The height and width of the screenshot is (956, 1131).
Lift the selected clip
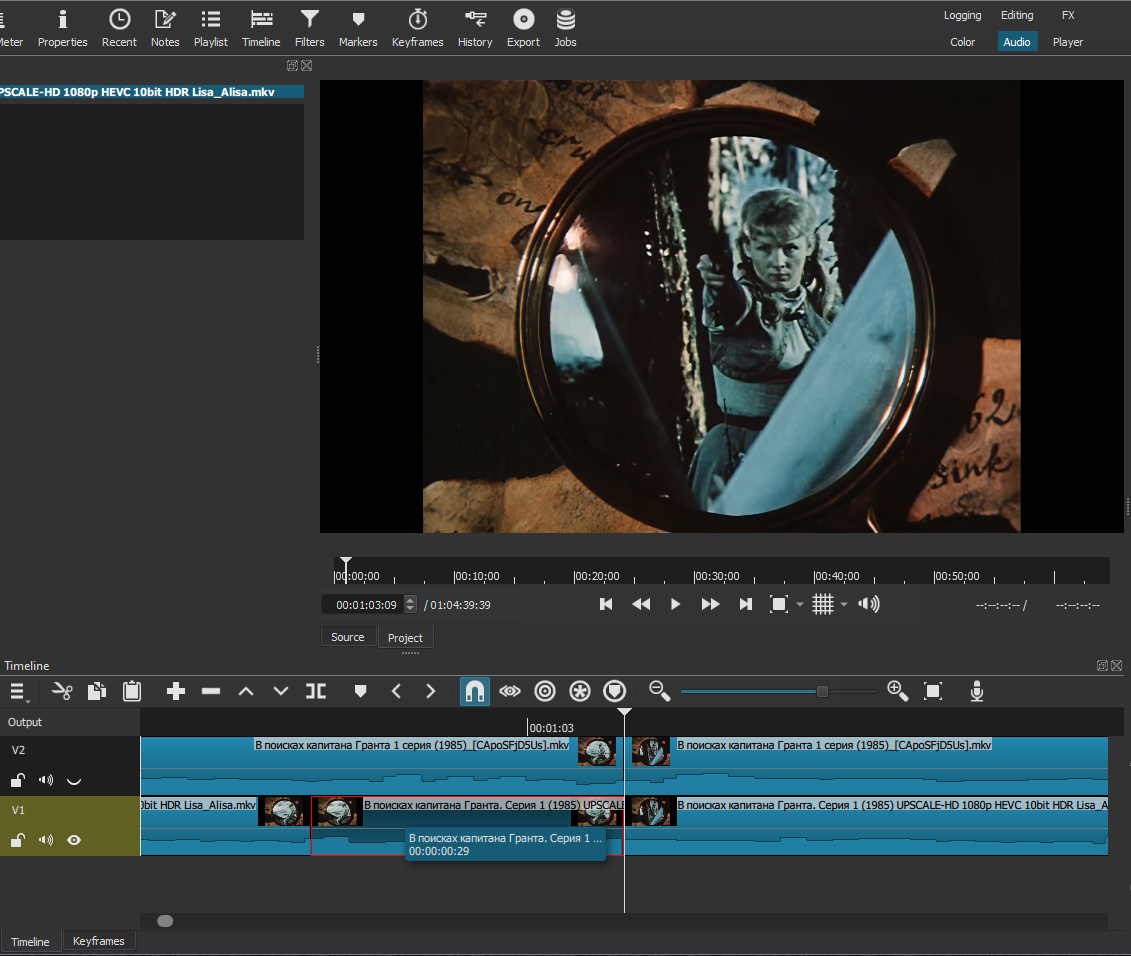pyautogui.click(x=246, y=692)
